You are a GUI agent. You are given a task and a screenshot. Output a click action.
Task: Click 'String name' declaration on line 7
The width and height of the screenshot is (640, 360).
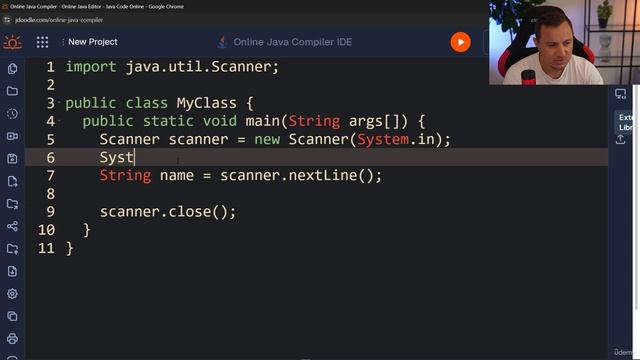(x=147, y=175)
